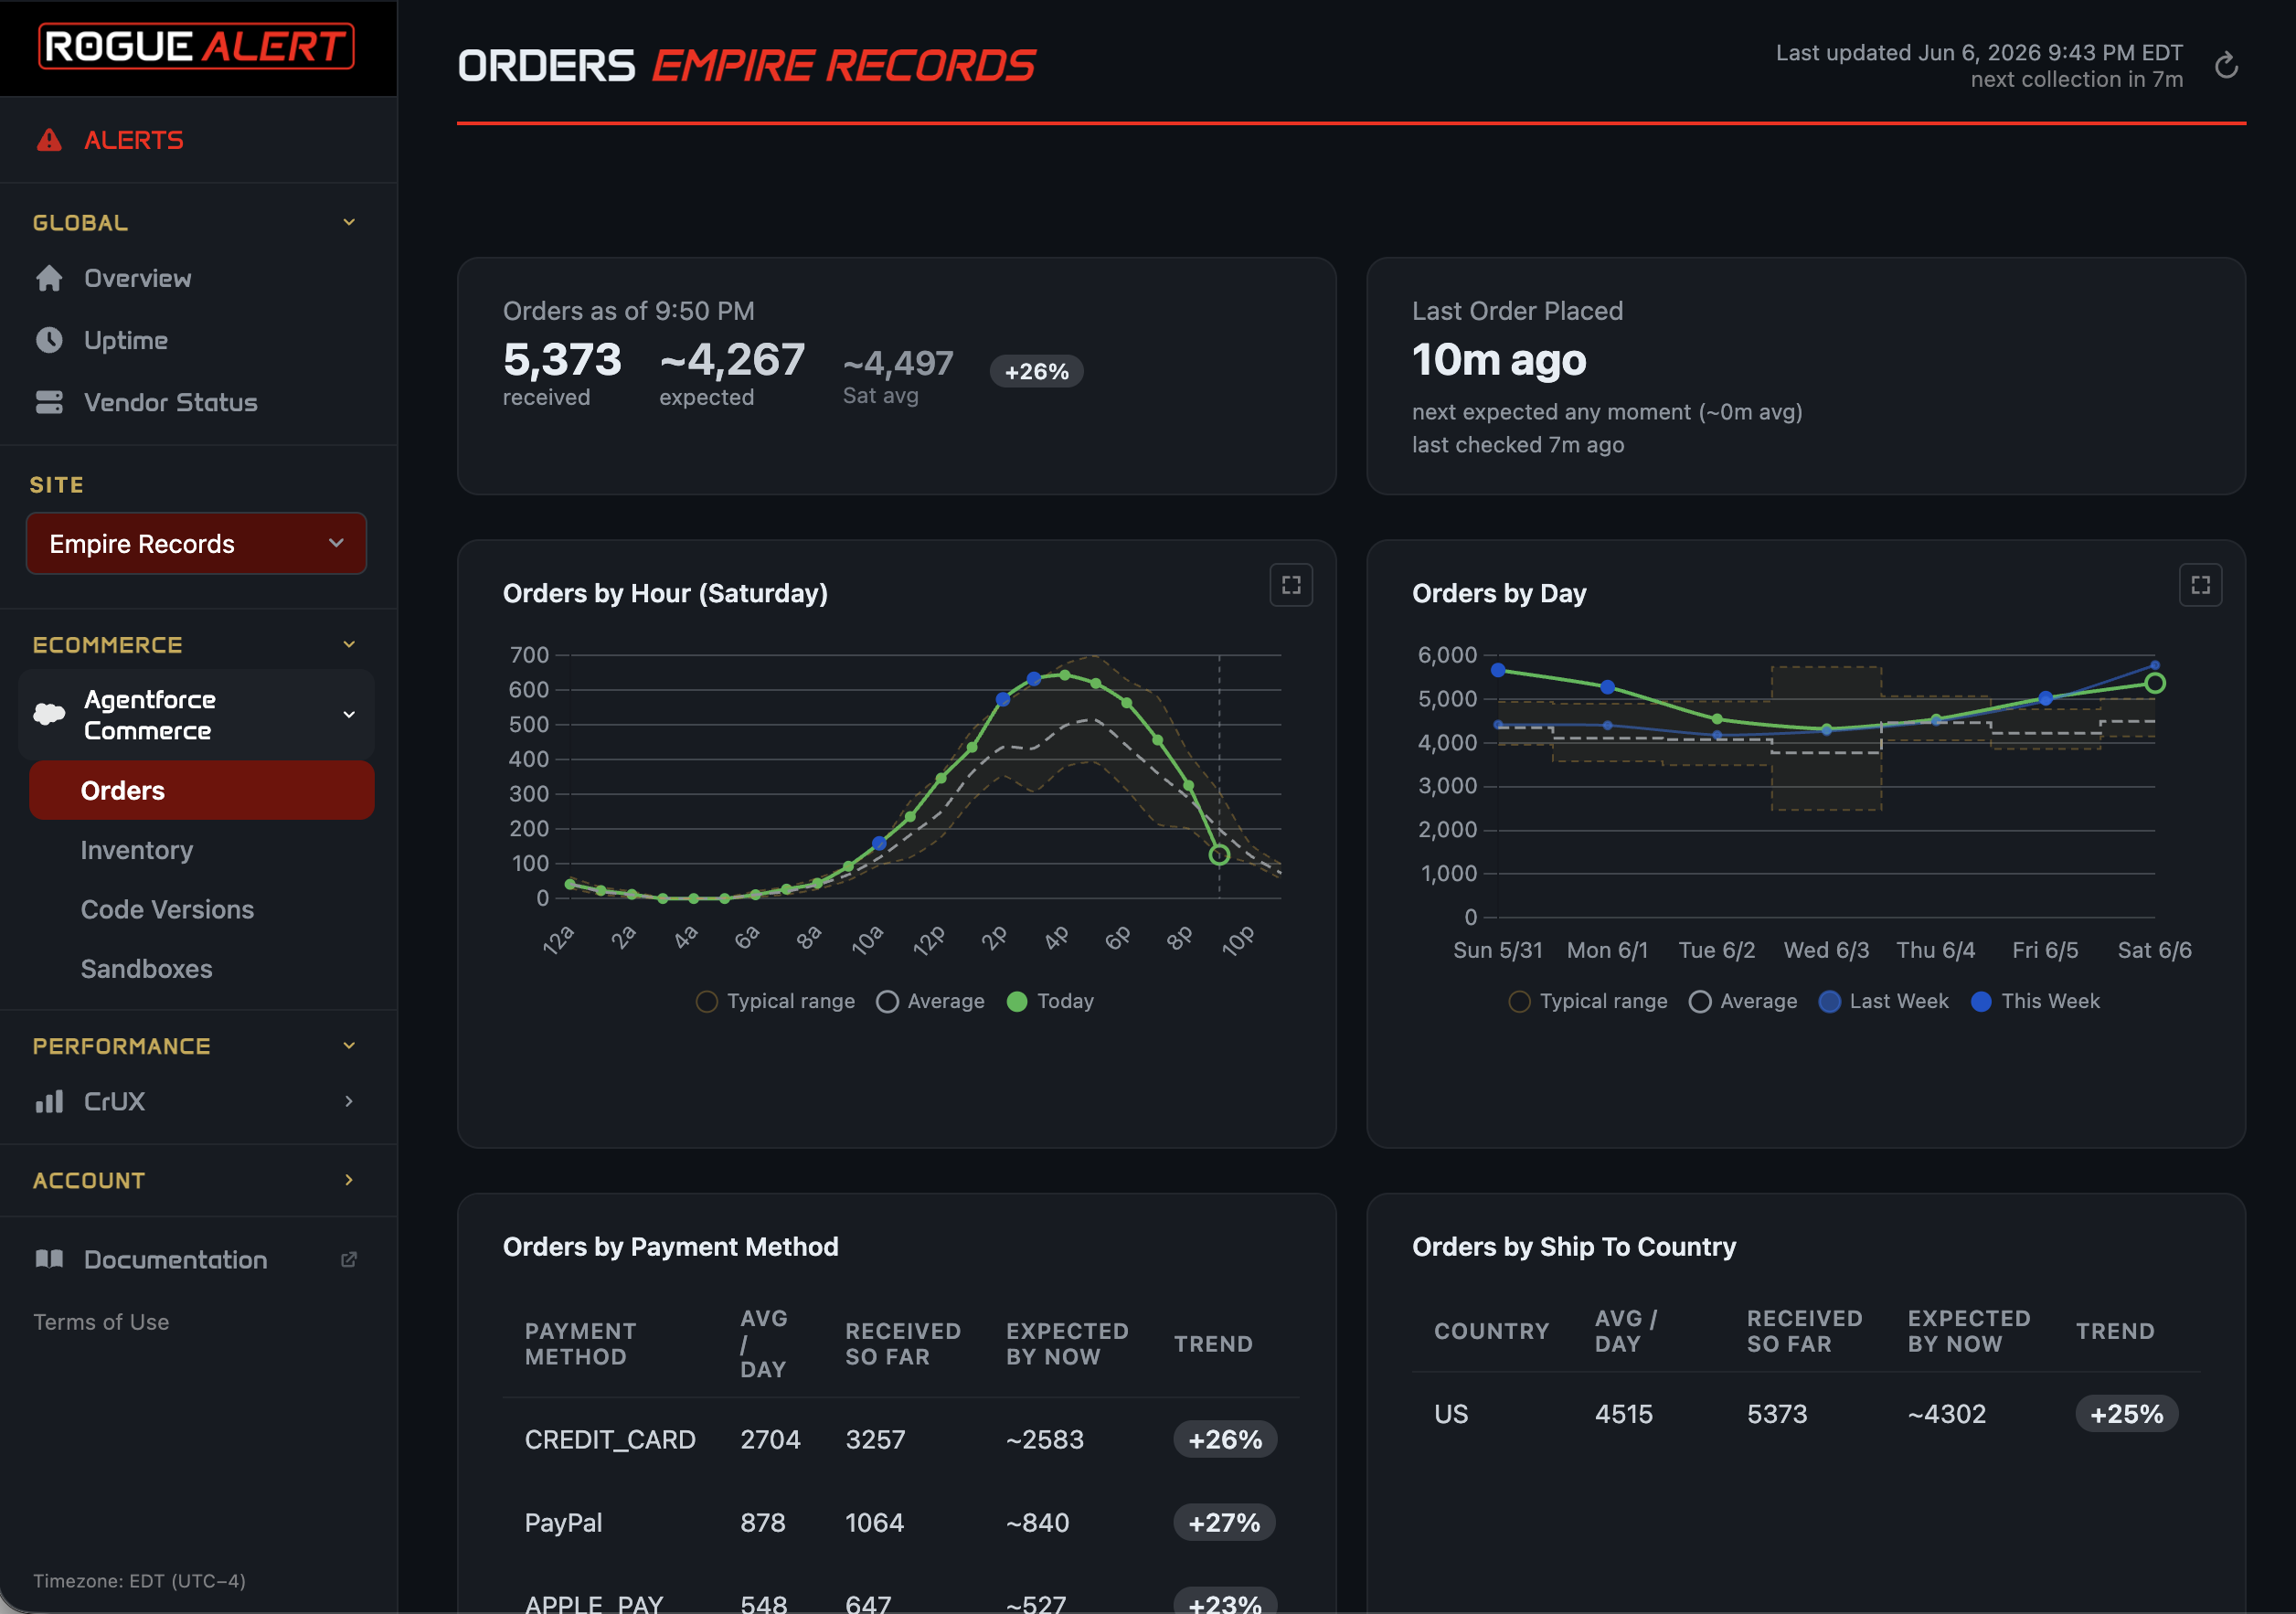
Task: Toggle Last Week series in legend
Action: (x=1884, y=1001)
